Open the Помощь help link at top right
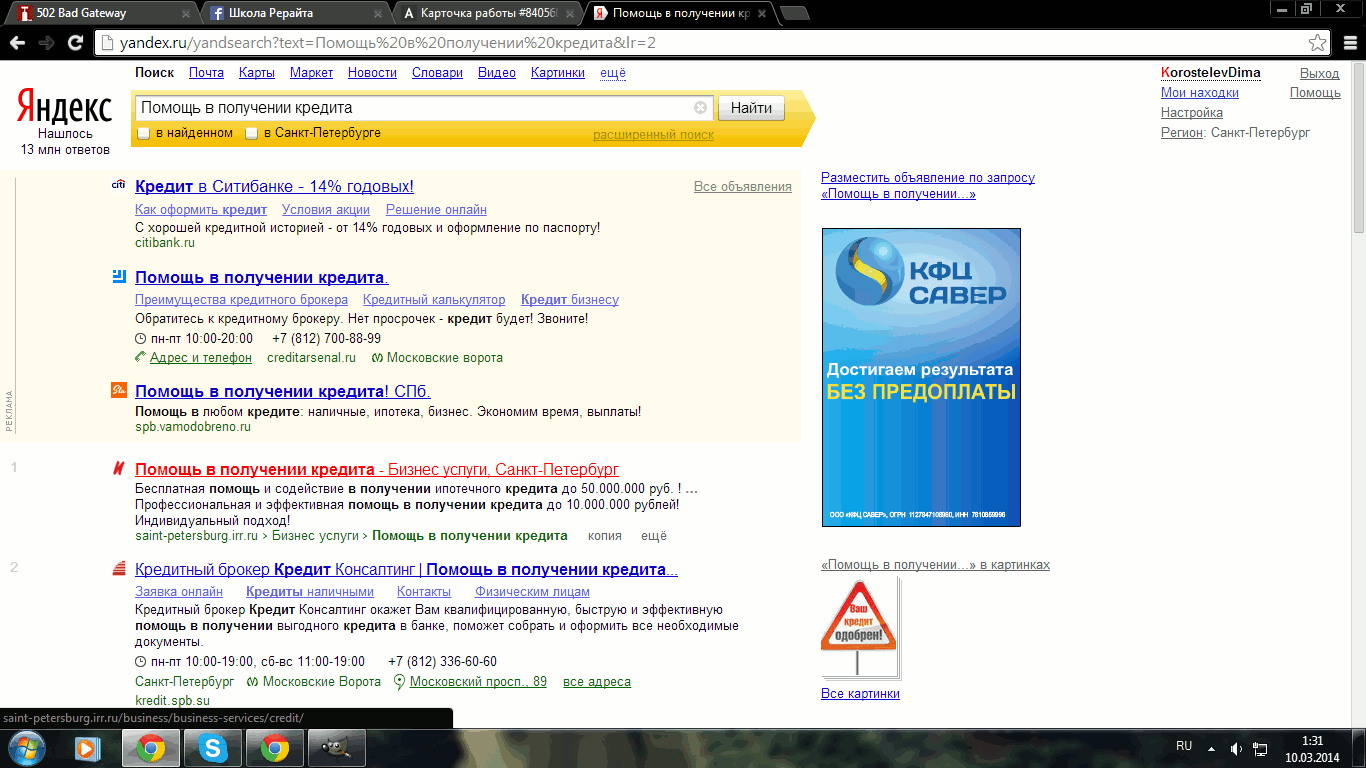The height and width of the screenshot is (768, 1366). point(1315,93)
